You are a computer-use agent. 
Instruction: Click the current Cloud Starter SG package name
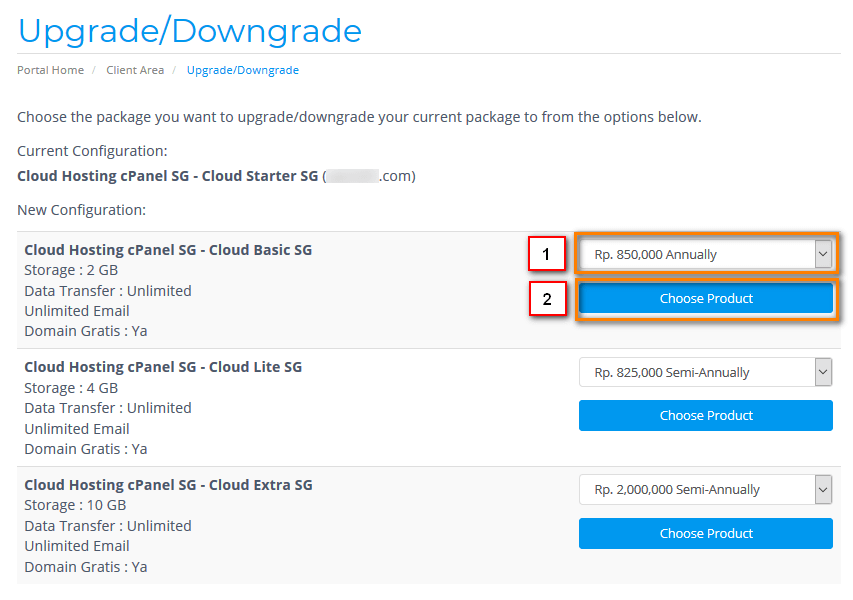168,176
